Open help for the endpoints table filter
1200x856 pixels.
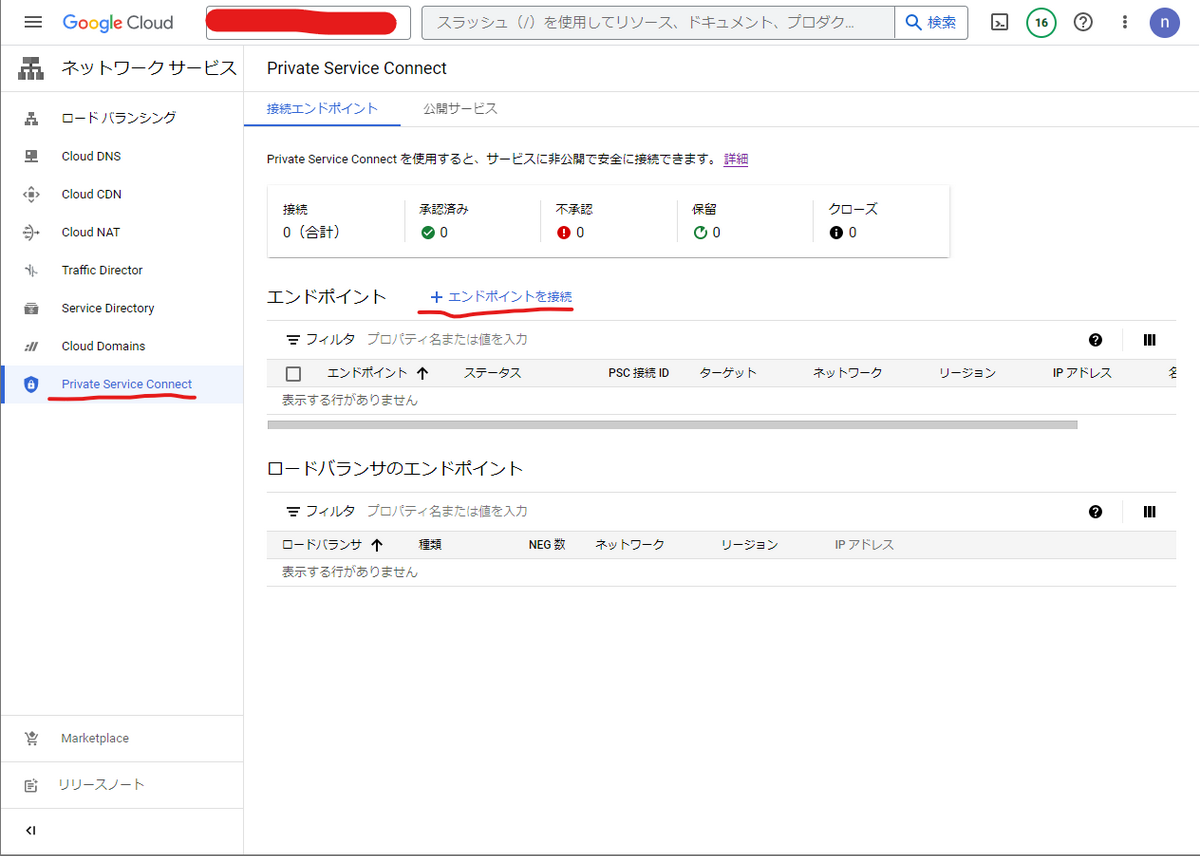point(1095,340)
